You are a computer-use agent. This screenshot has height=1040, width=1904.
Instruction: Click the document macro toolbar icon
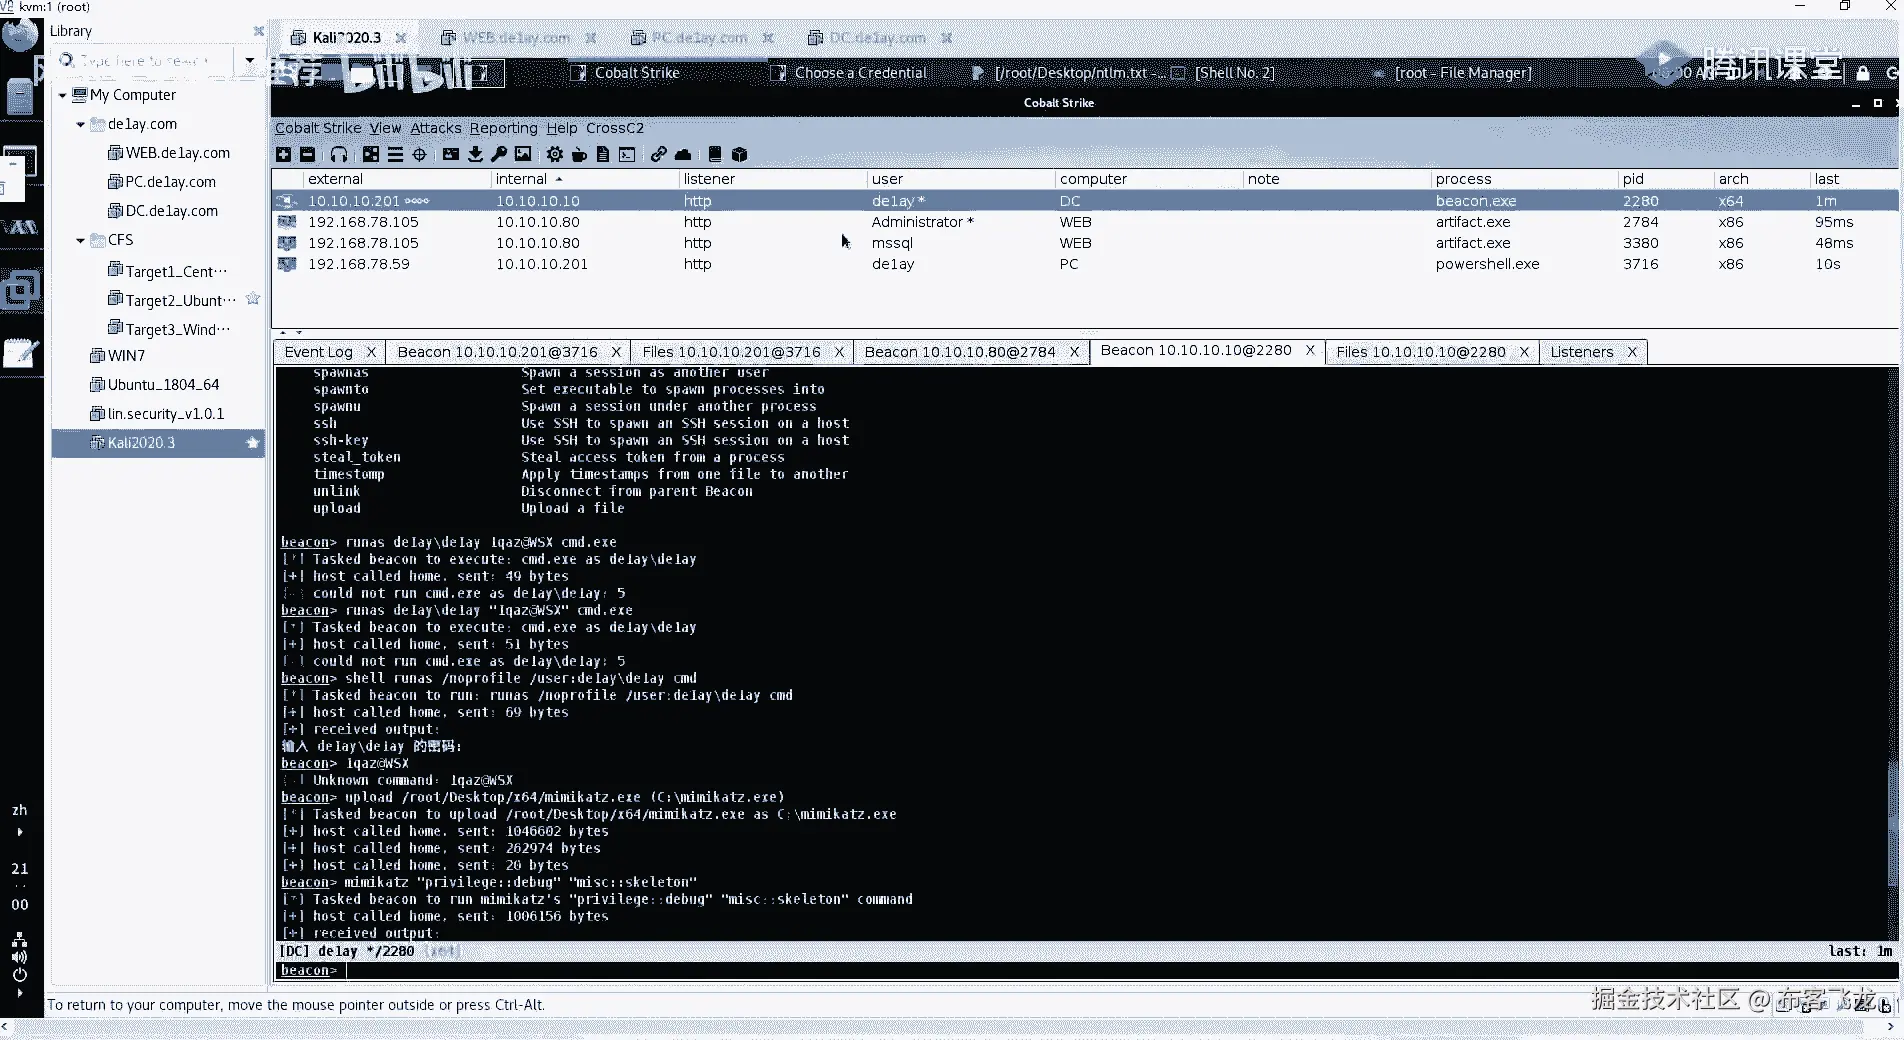click(603, 154)
